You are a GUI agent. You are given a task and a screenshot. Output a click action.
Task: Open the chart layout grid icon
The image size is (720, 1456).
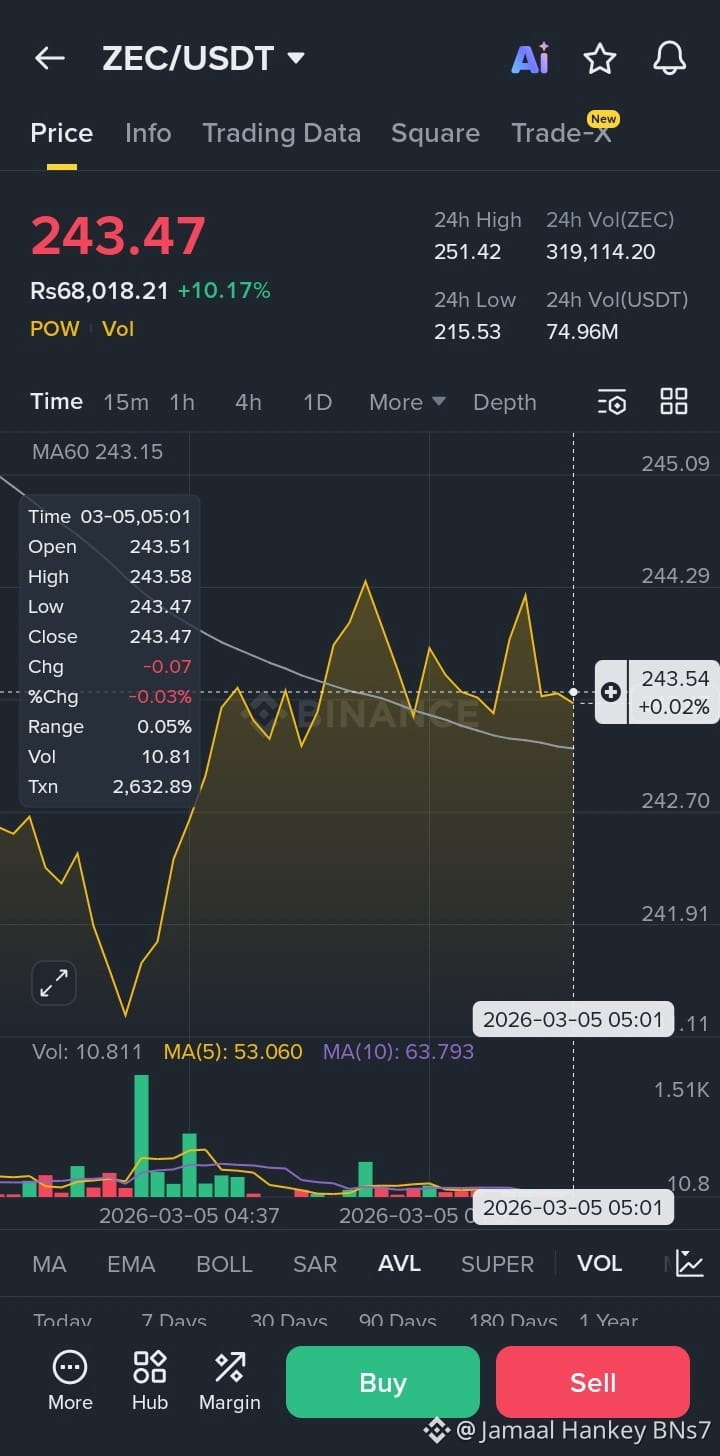click(x=674, y=401)
